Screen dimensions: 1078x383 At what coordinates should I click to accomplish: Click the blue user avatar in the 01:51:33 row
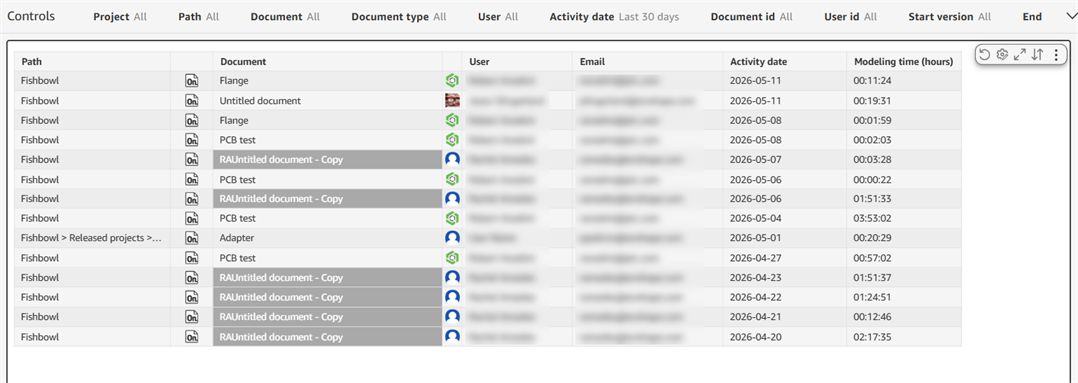click(452, 199)
